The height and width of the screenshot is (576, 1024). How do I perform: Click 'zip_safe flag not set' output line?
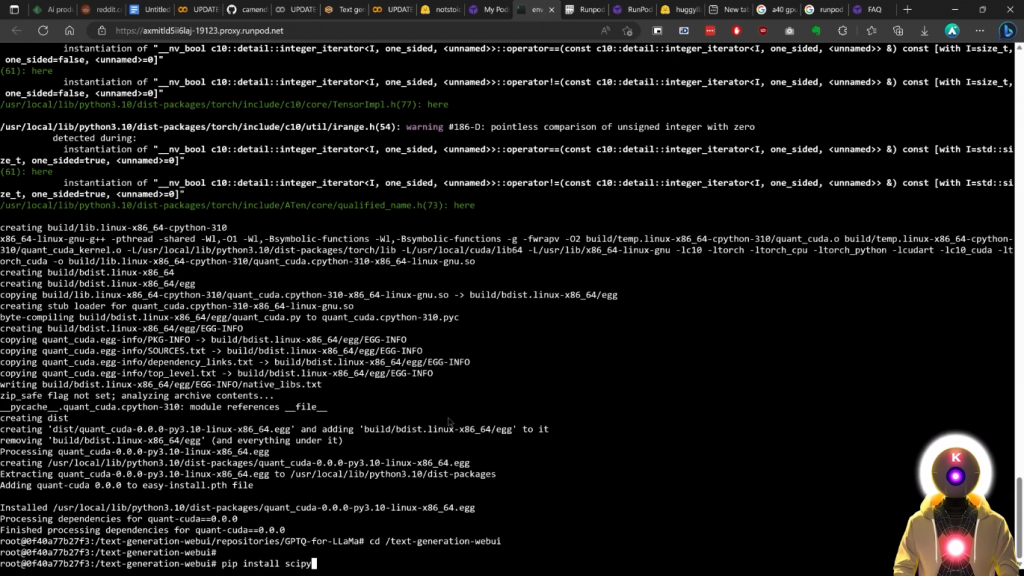tap(137, 396)
